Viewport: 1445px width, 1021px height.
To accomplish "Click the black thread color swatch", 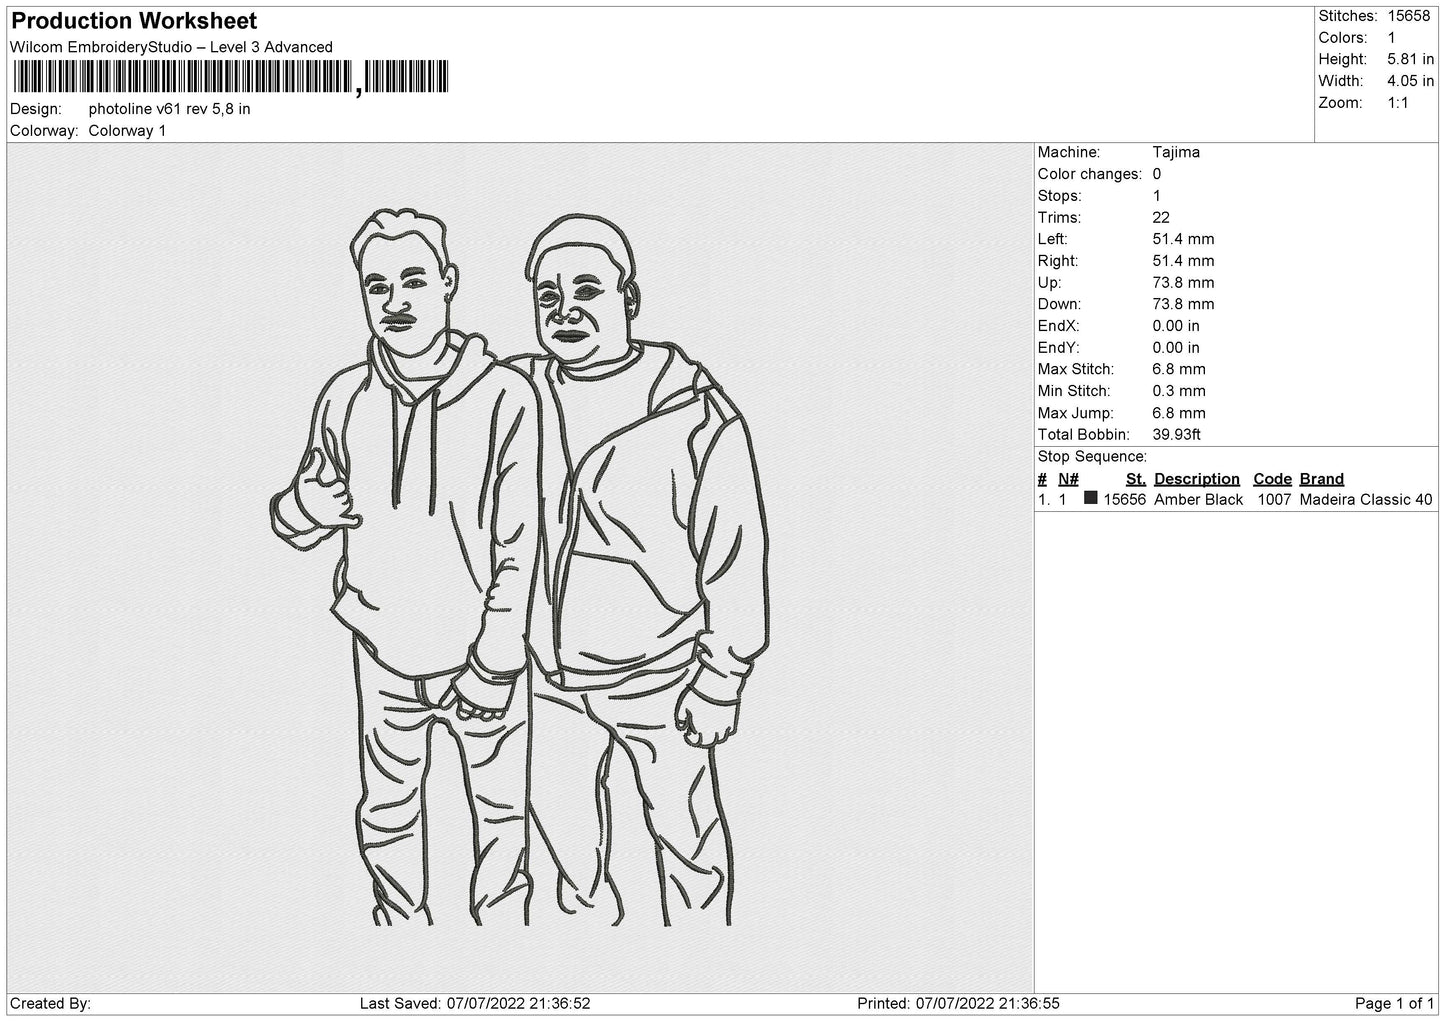I will 1091,498.
